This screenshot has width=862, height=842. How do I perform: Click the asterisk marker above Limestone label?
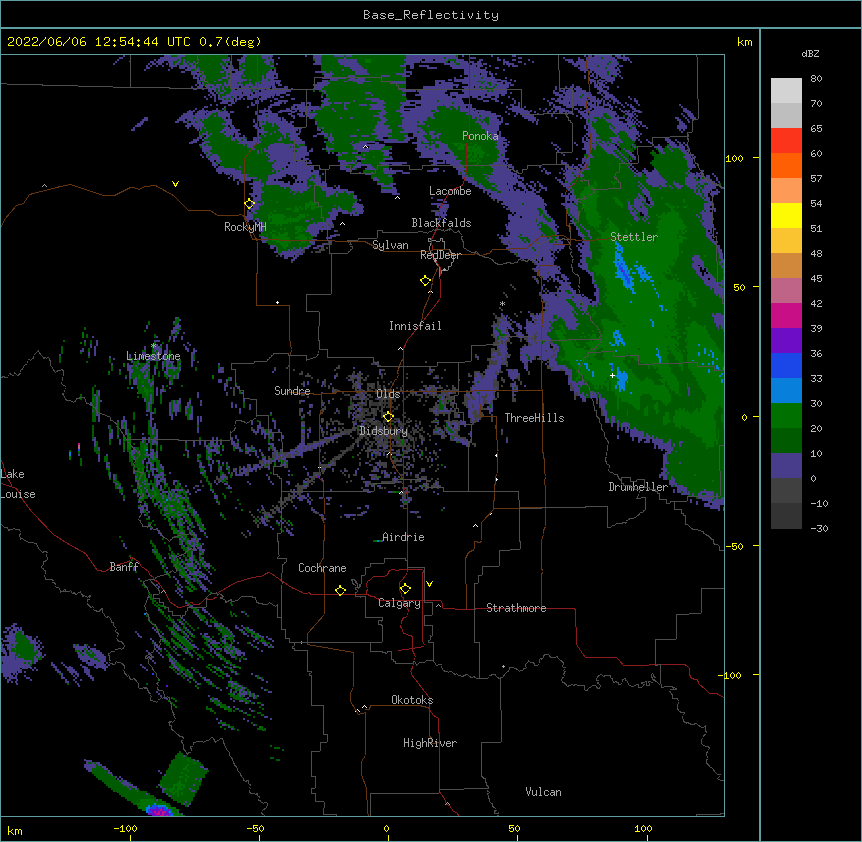tap(154, 346)
